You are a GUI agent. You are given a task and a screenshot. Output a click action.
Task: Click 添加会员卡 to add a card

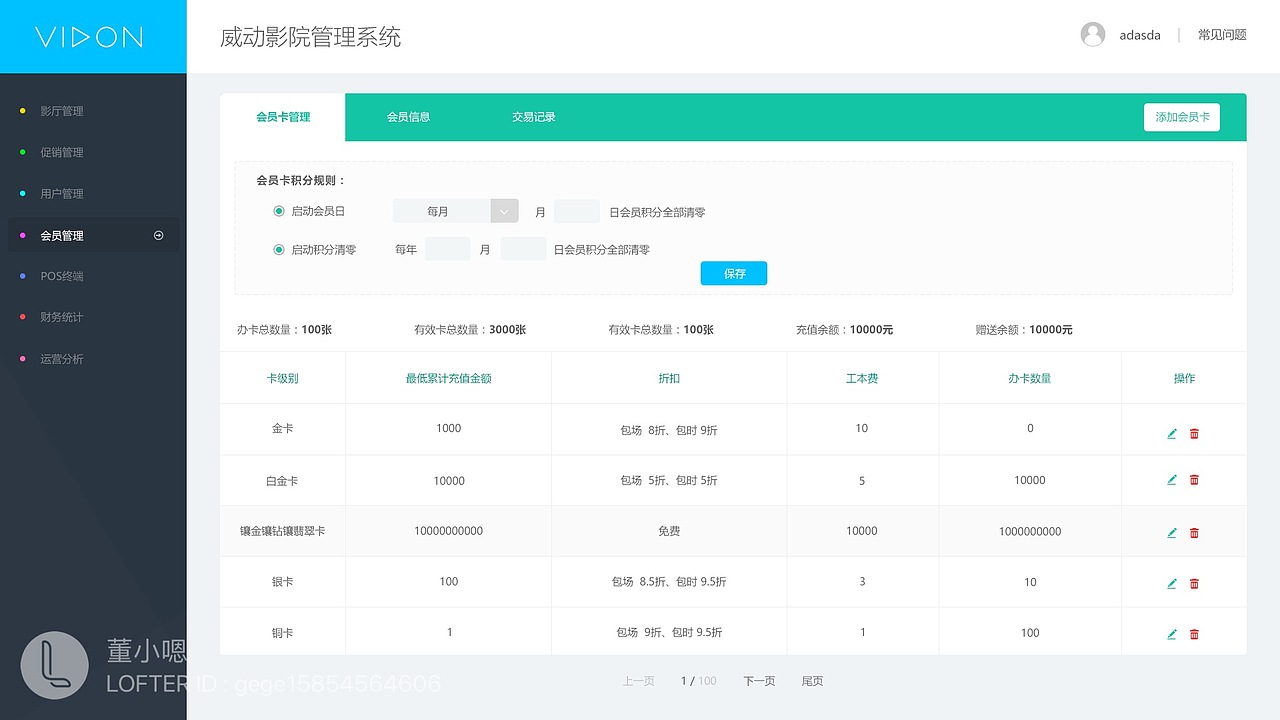pyautogui.click(x=1182, y=117)
